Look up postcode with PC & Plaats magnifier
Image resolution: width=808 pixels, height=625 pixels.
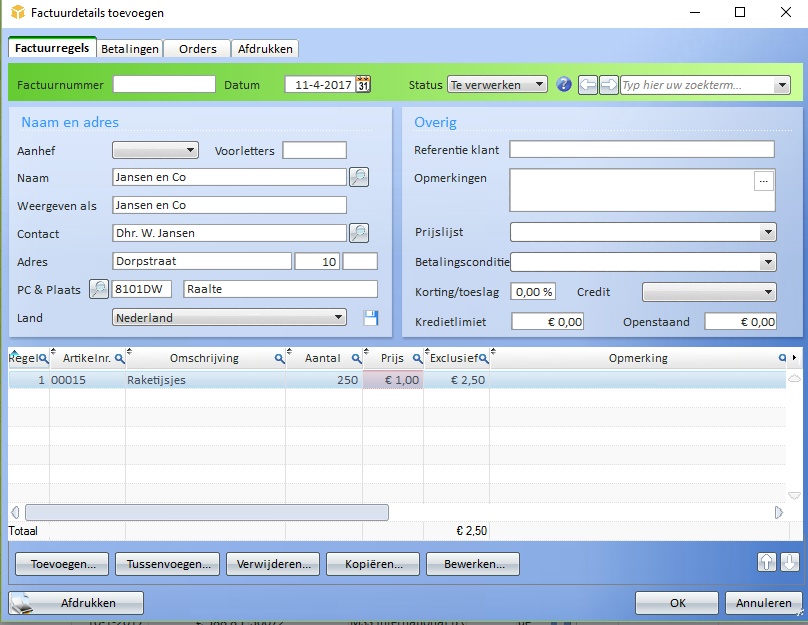coord(99,289)
